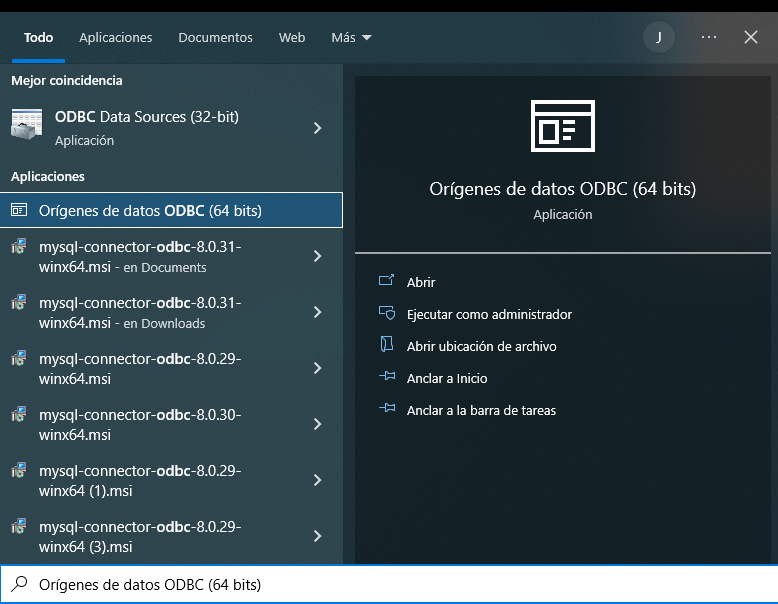
Task: Click the Abrir open-window icon
Action: 387,280
